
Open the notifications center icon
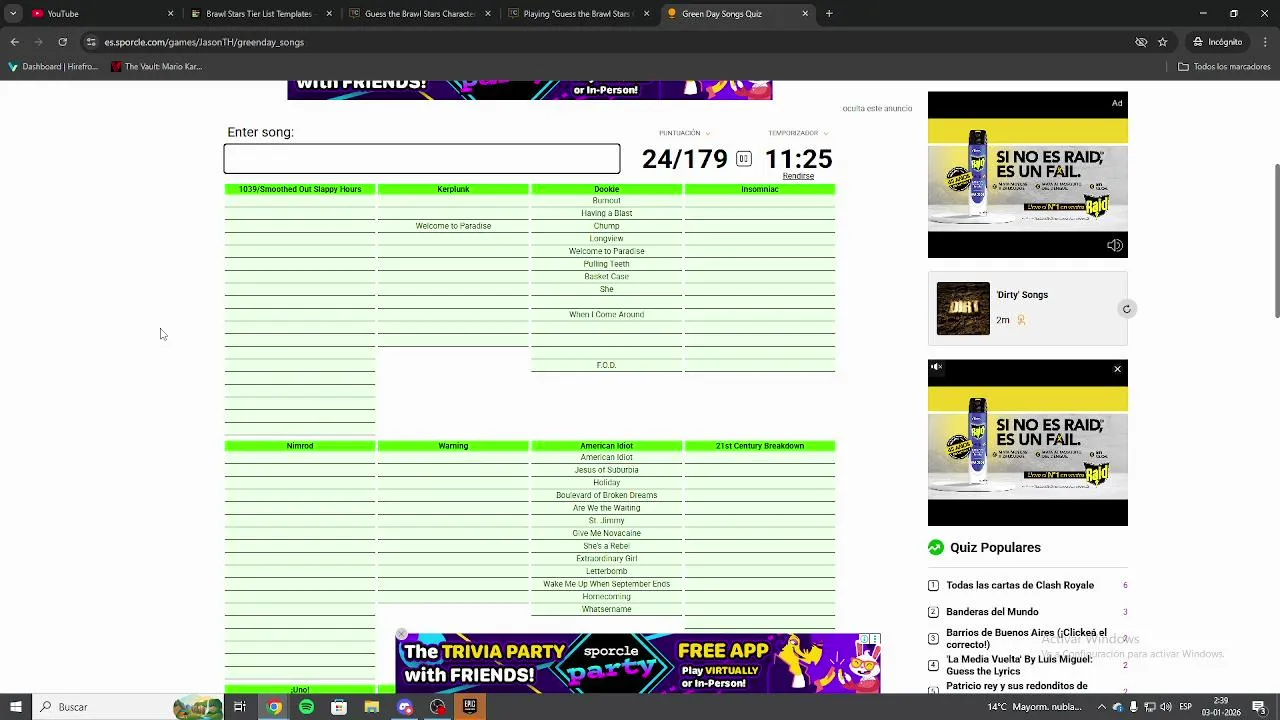coord(1259,707)
